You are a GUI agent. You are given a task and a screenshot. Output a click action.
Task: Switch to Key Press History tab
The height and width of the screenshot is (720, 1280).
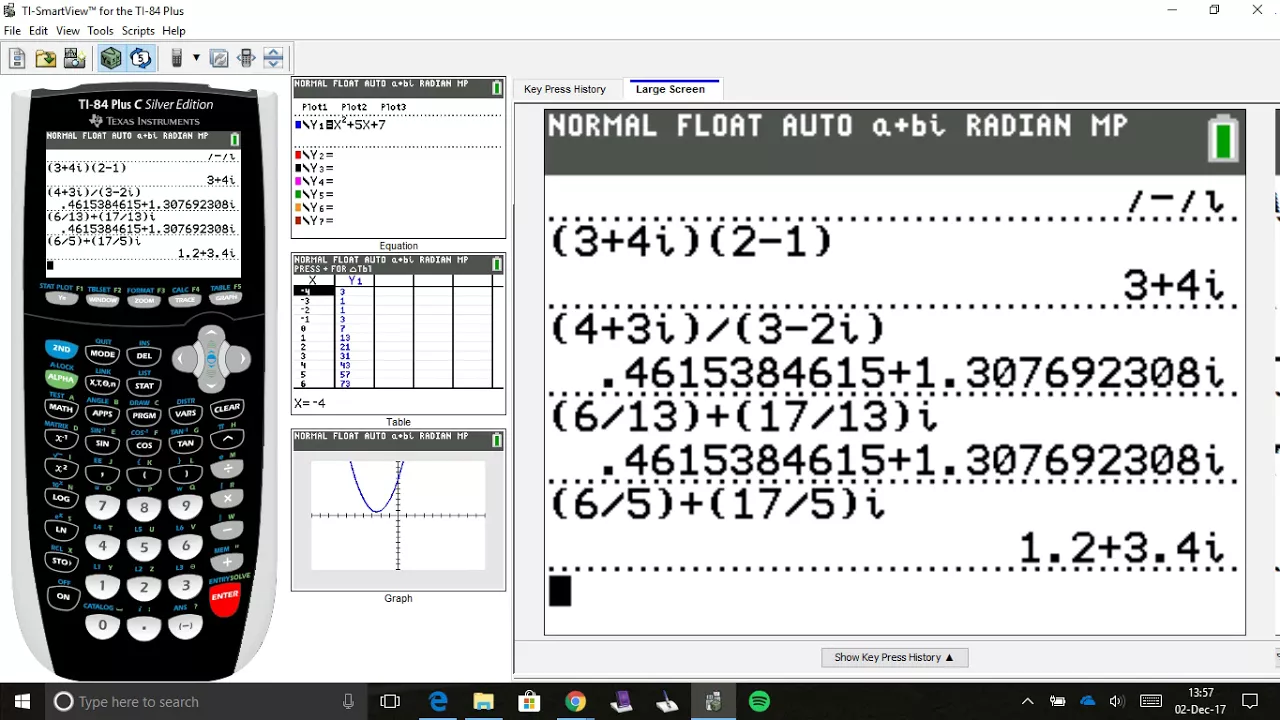pyautogui.click(x=565, y=89)
